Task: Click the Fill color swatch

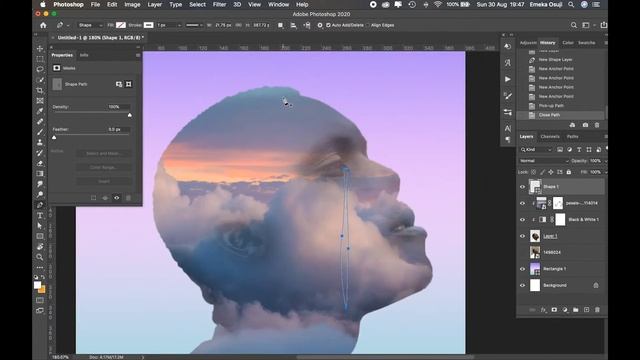Action: (x=121, y=25)
